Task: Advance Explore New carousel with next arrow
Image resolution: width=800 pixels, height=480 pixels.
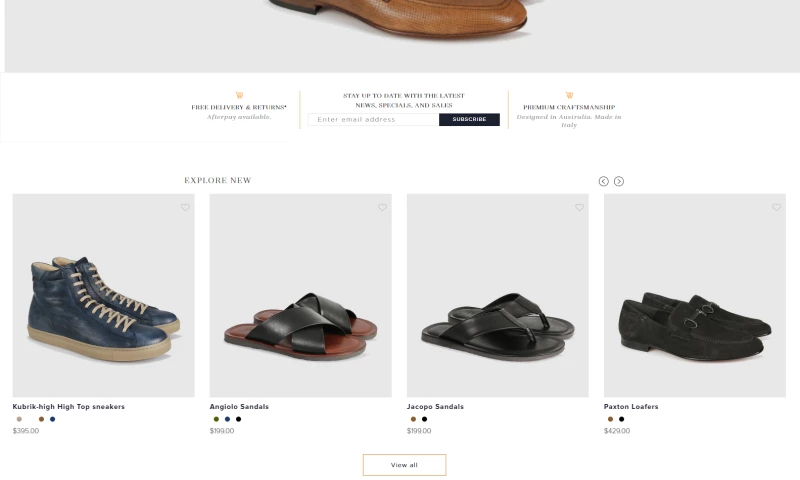Action: pos(619,181)
